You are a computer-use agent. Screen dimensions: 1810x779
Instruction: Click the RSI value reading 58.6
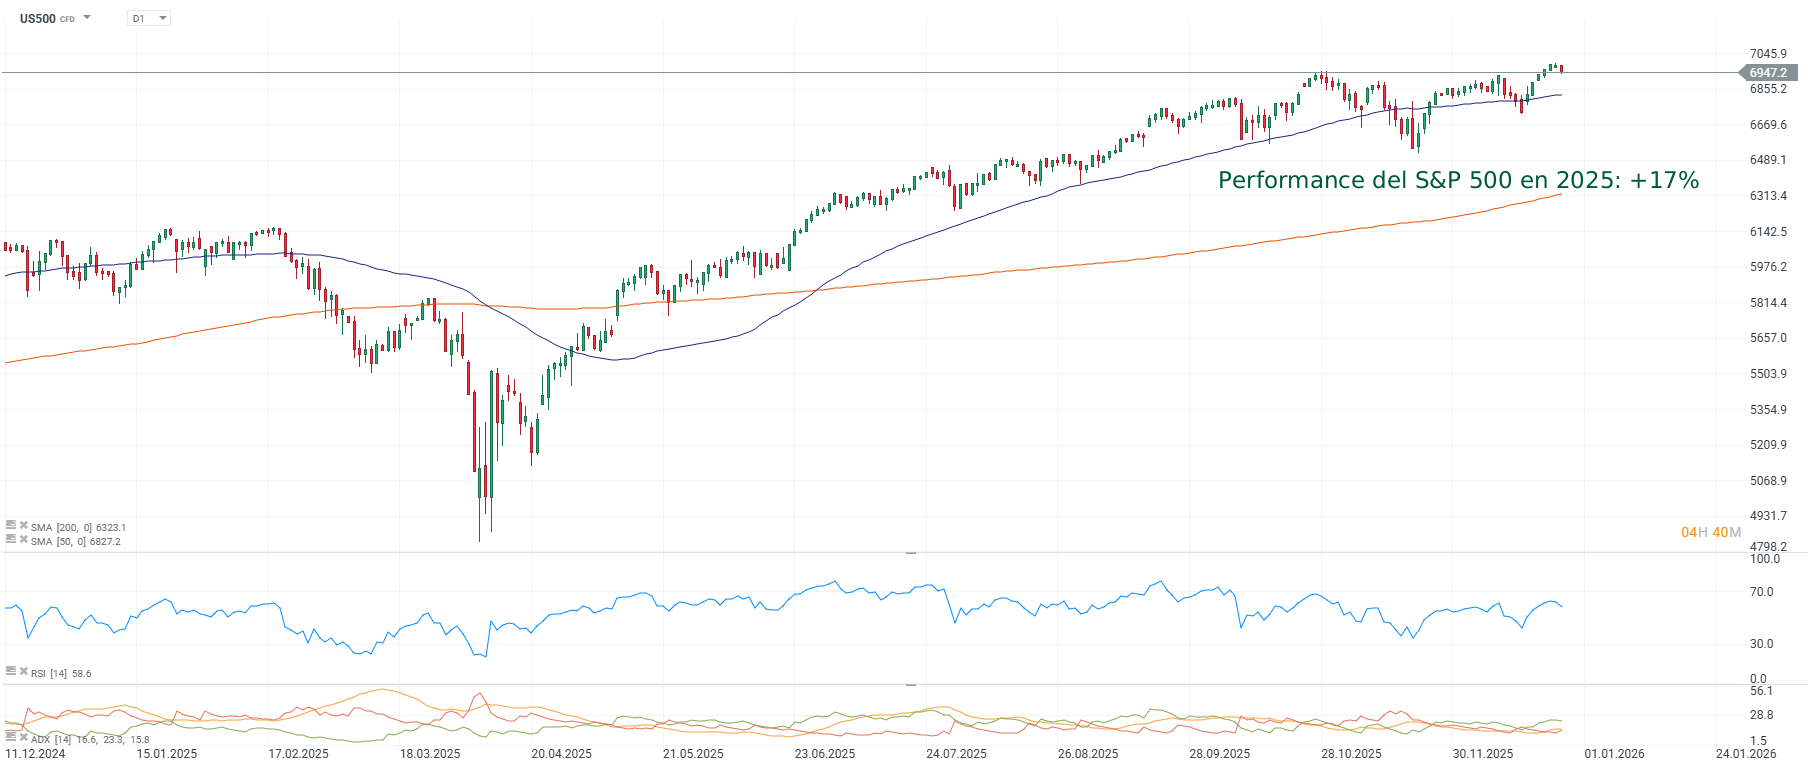coord(81,673)
